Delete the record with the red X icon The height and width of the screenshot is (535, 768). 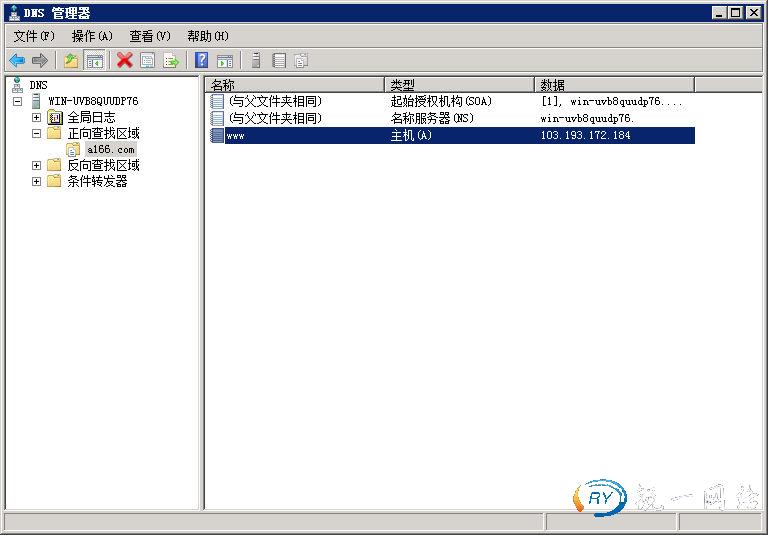(124, 61)
